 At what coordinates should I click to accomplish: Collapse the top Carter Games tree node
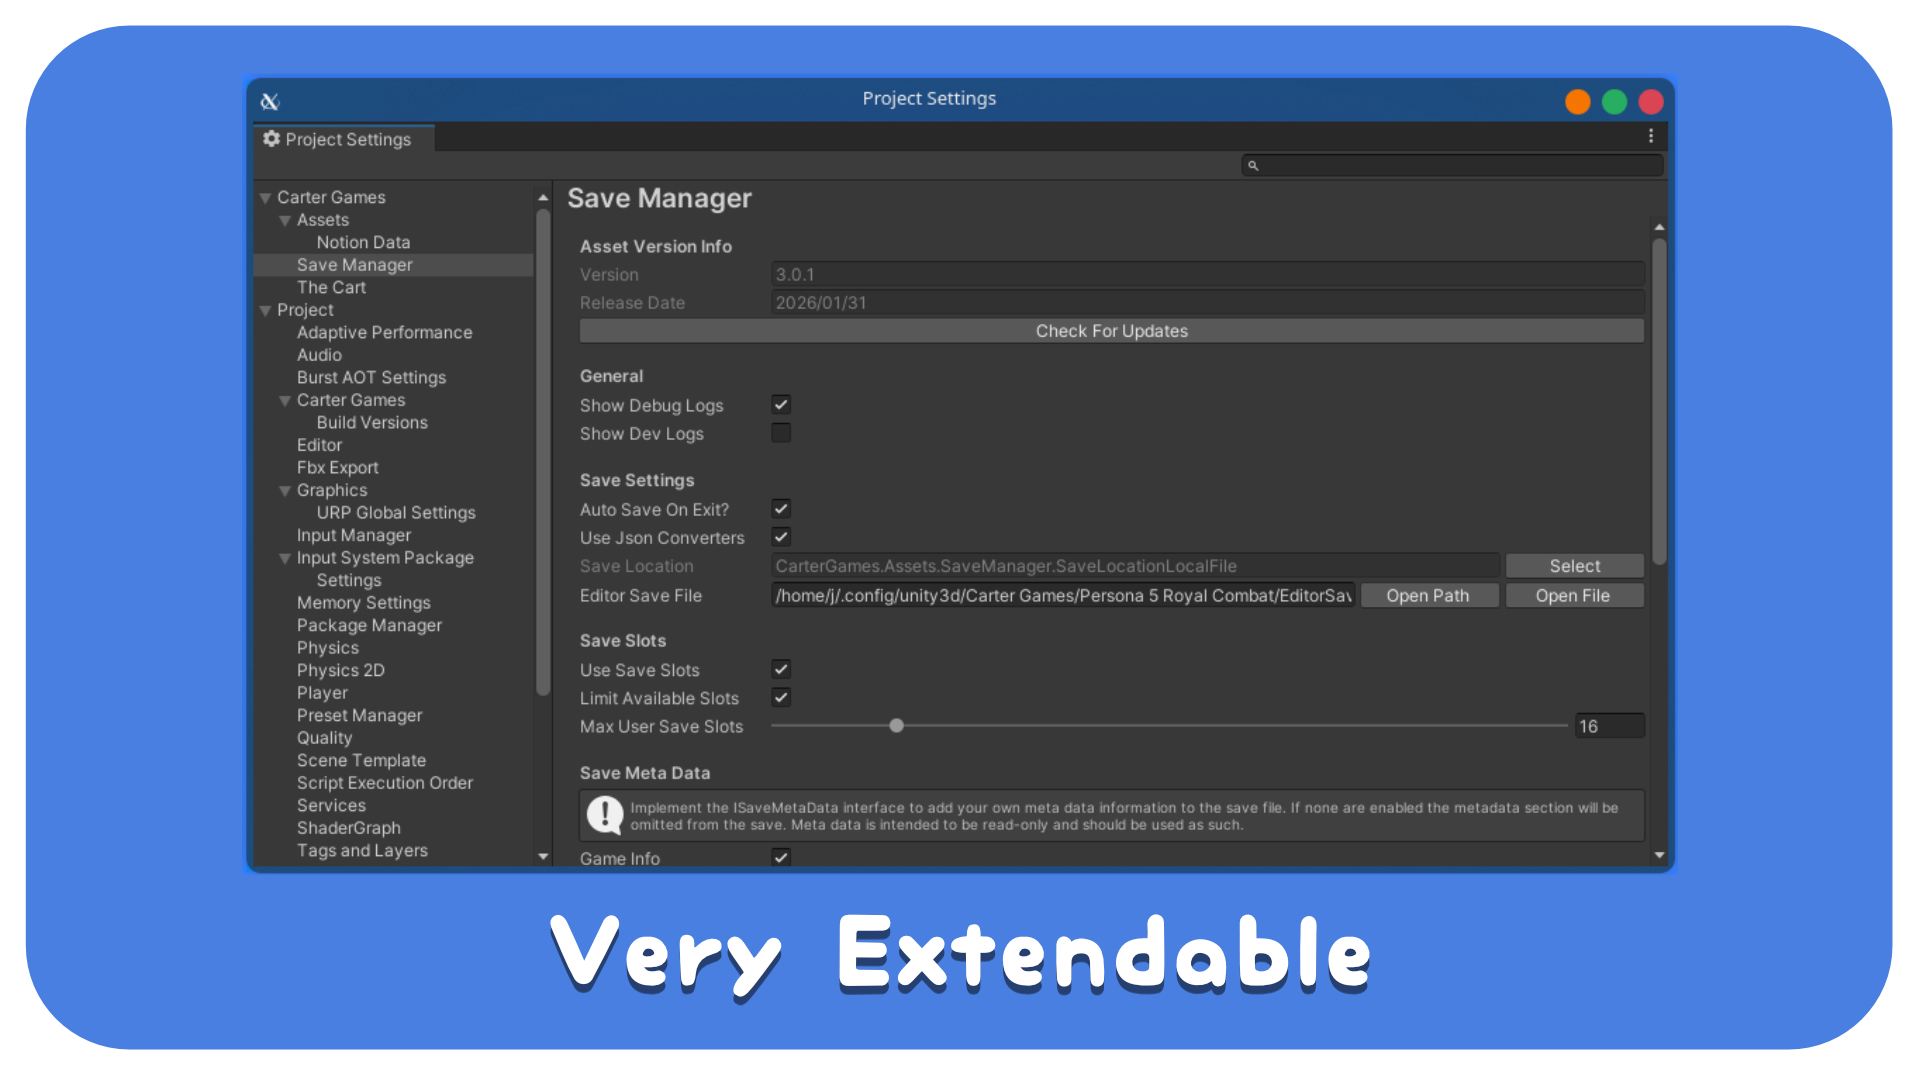point(266,198)
